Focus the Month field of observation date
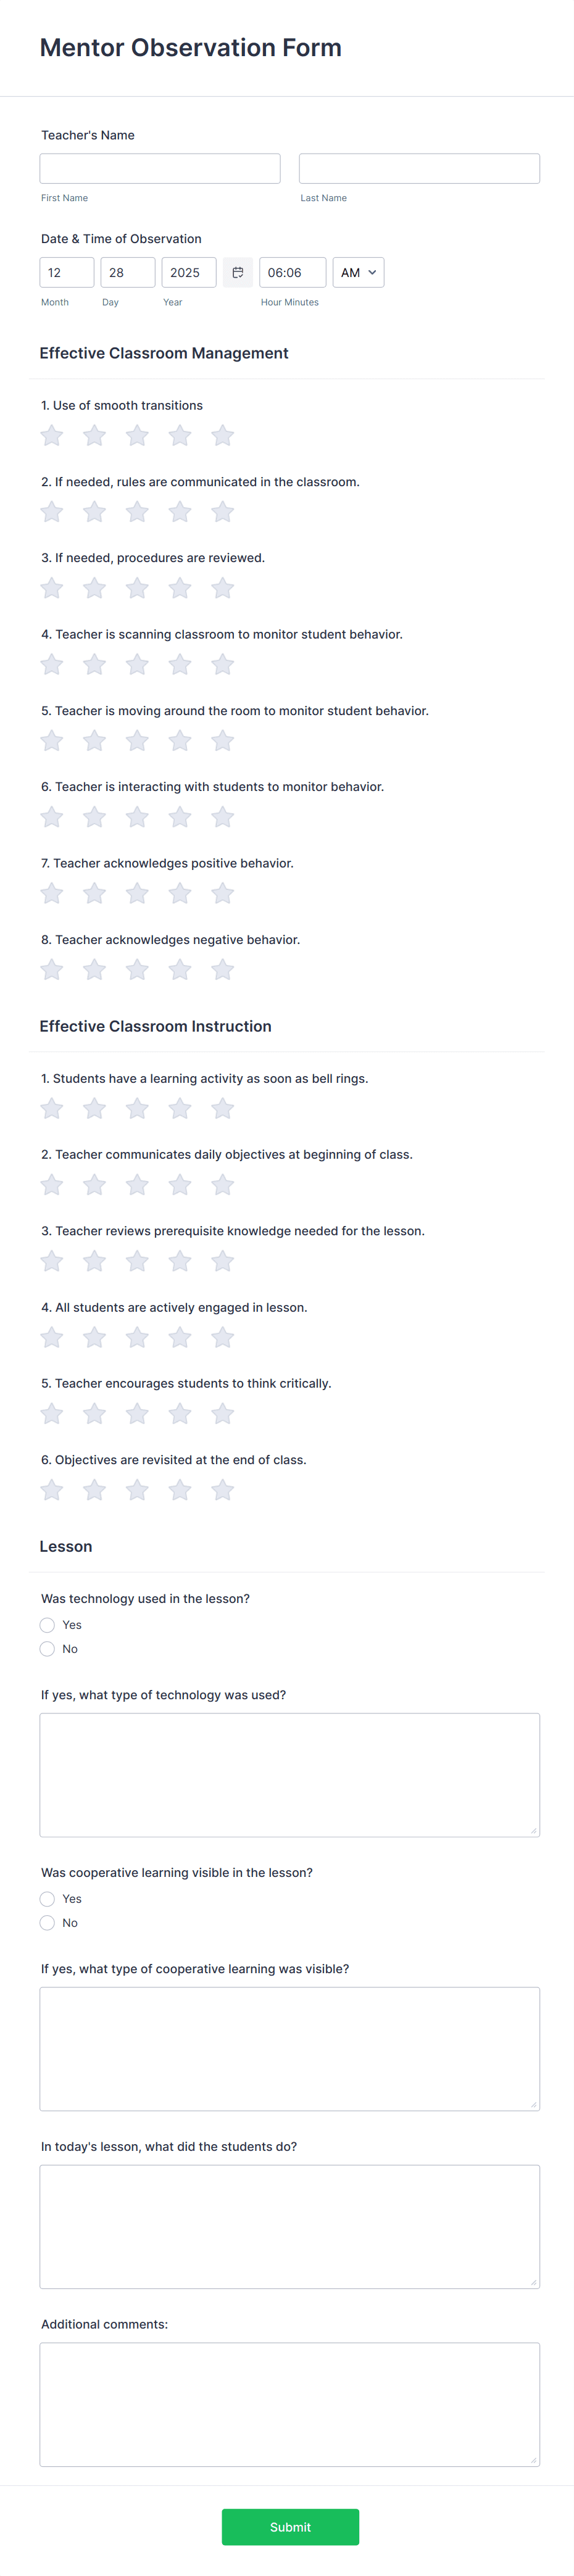This screenshot has height=2576, width=574. coord(66,271)
